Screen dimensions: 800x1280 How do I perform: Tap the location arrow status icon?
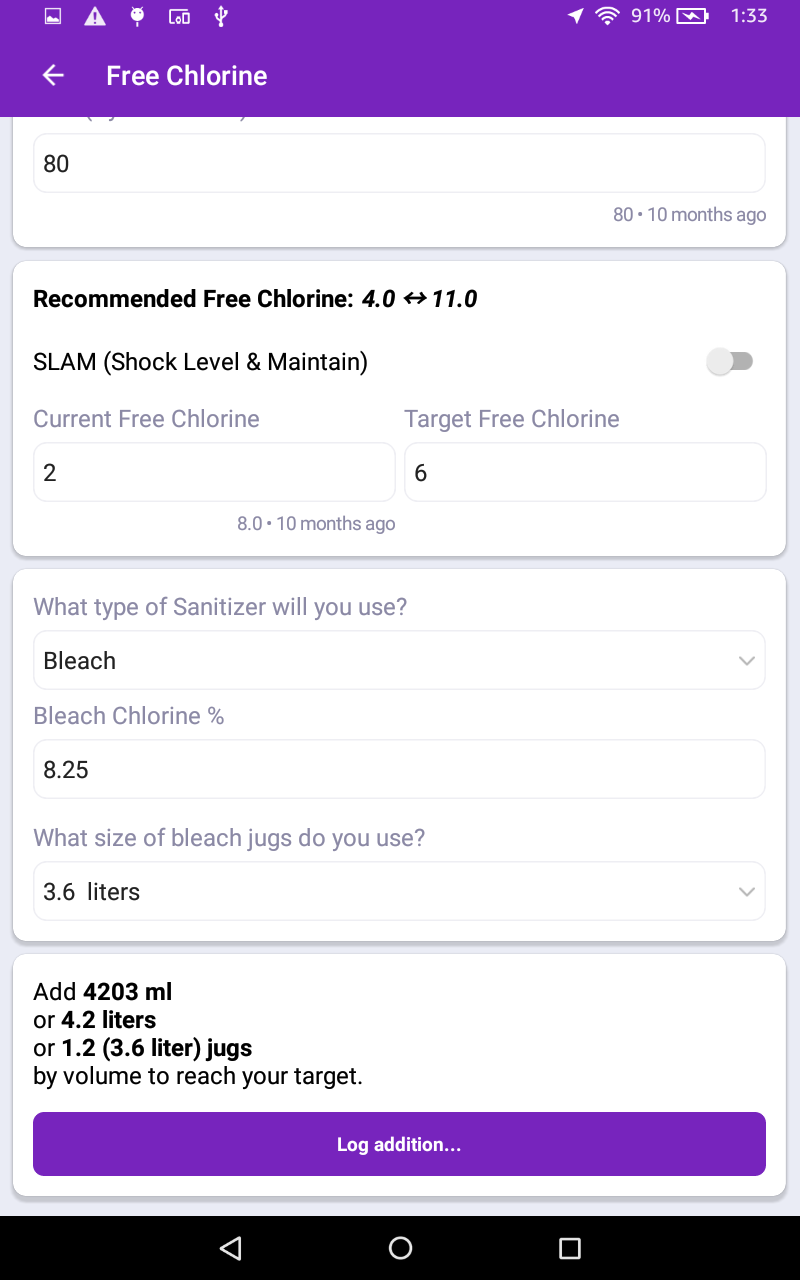point(575,16)
